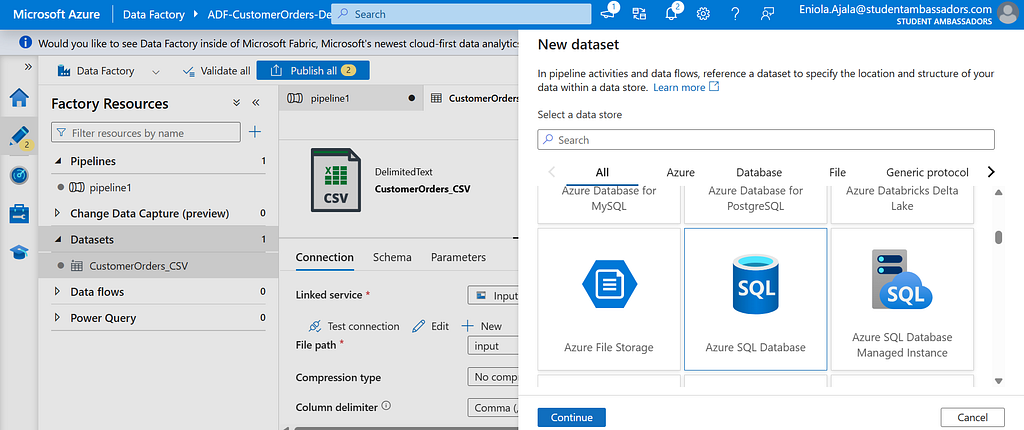
Task: Add new resource with plus icon
Action: coord(255,132)
